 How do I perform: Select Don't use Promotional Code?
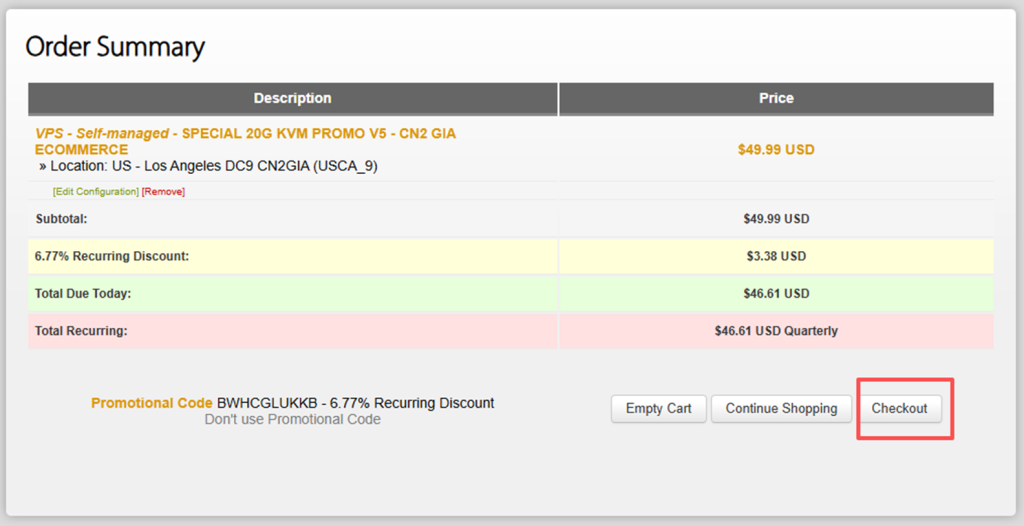point(292,420)
